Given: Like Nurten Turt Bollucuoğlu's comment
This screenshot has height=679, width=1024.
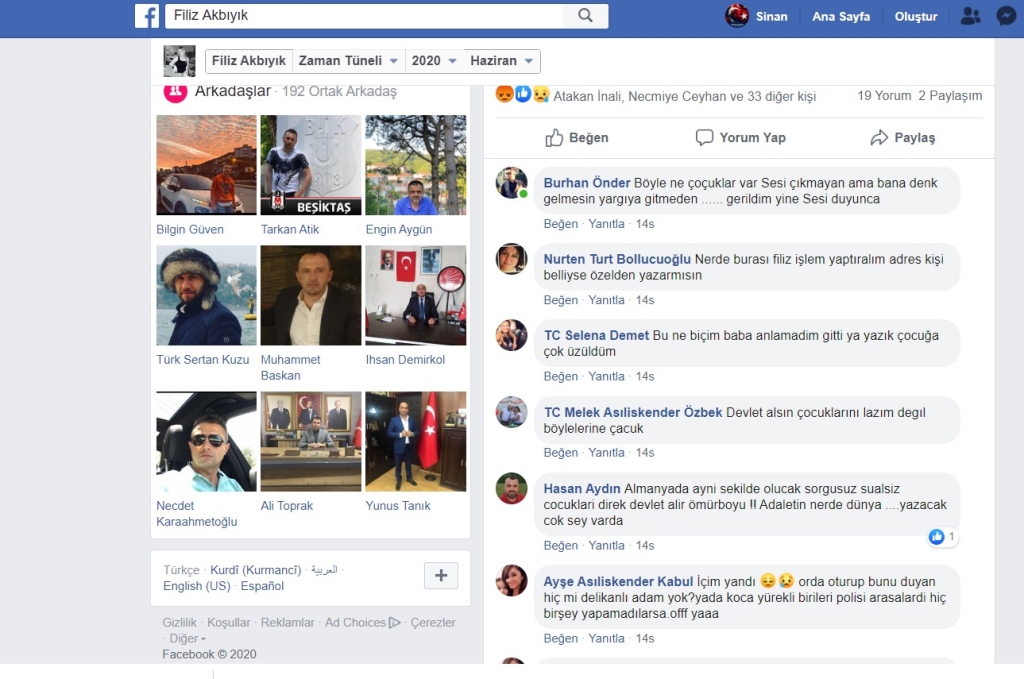Looking at the screenshot, I should 560,300.
